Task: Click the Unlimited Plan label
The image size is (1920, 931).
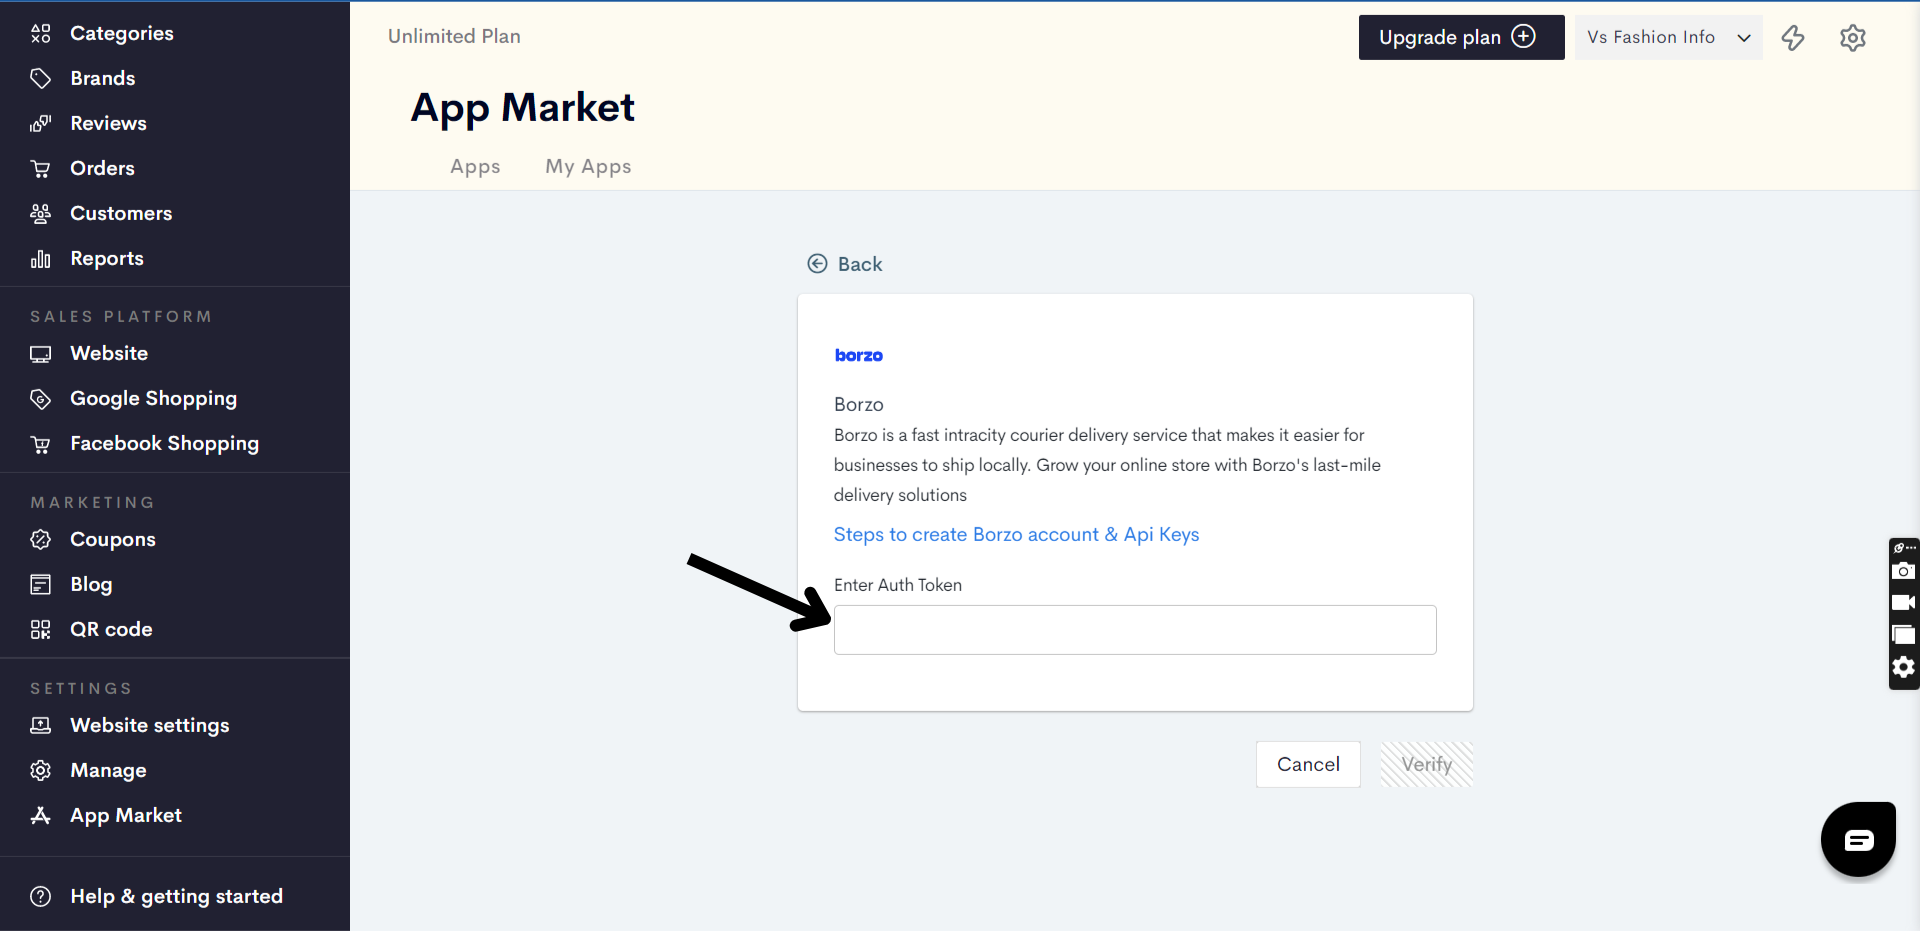Action: click(454, 36)
